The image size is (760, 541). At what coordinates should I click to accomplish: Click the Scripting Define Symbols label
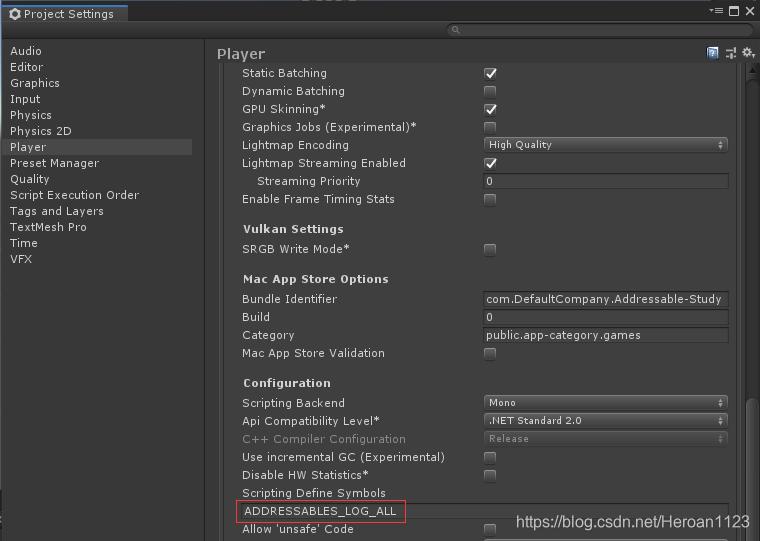tap(314, 493)
